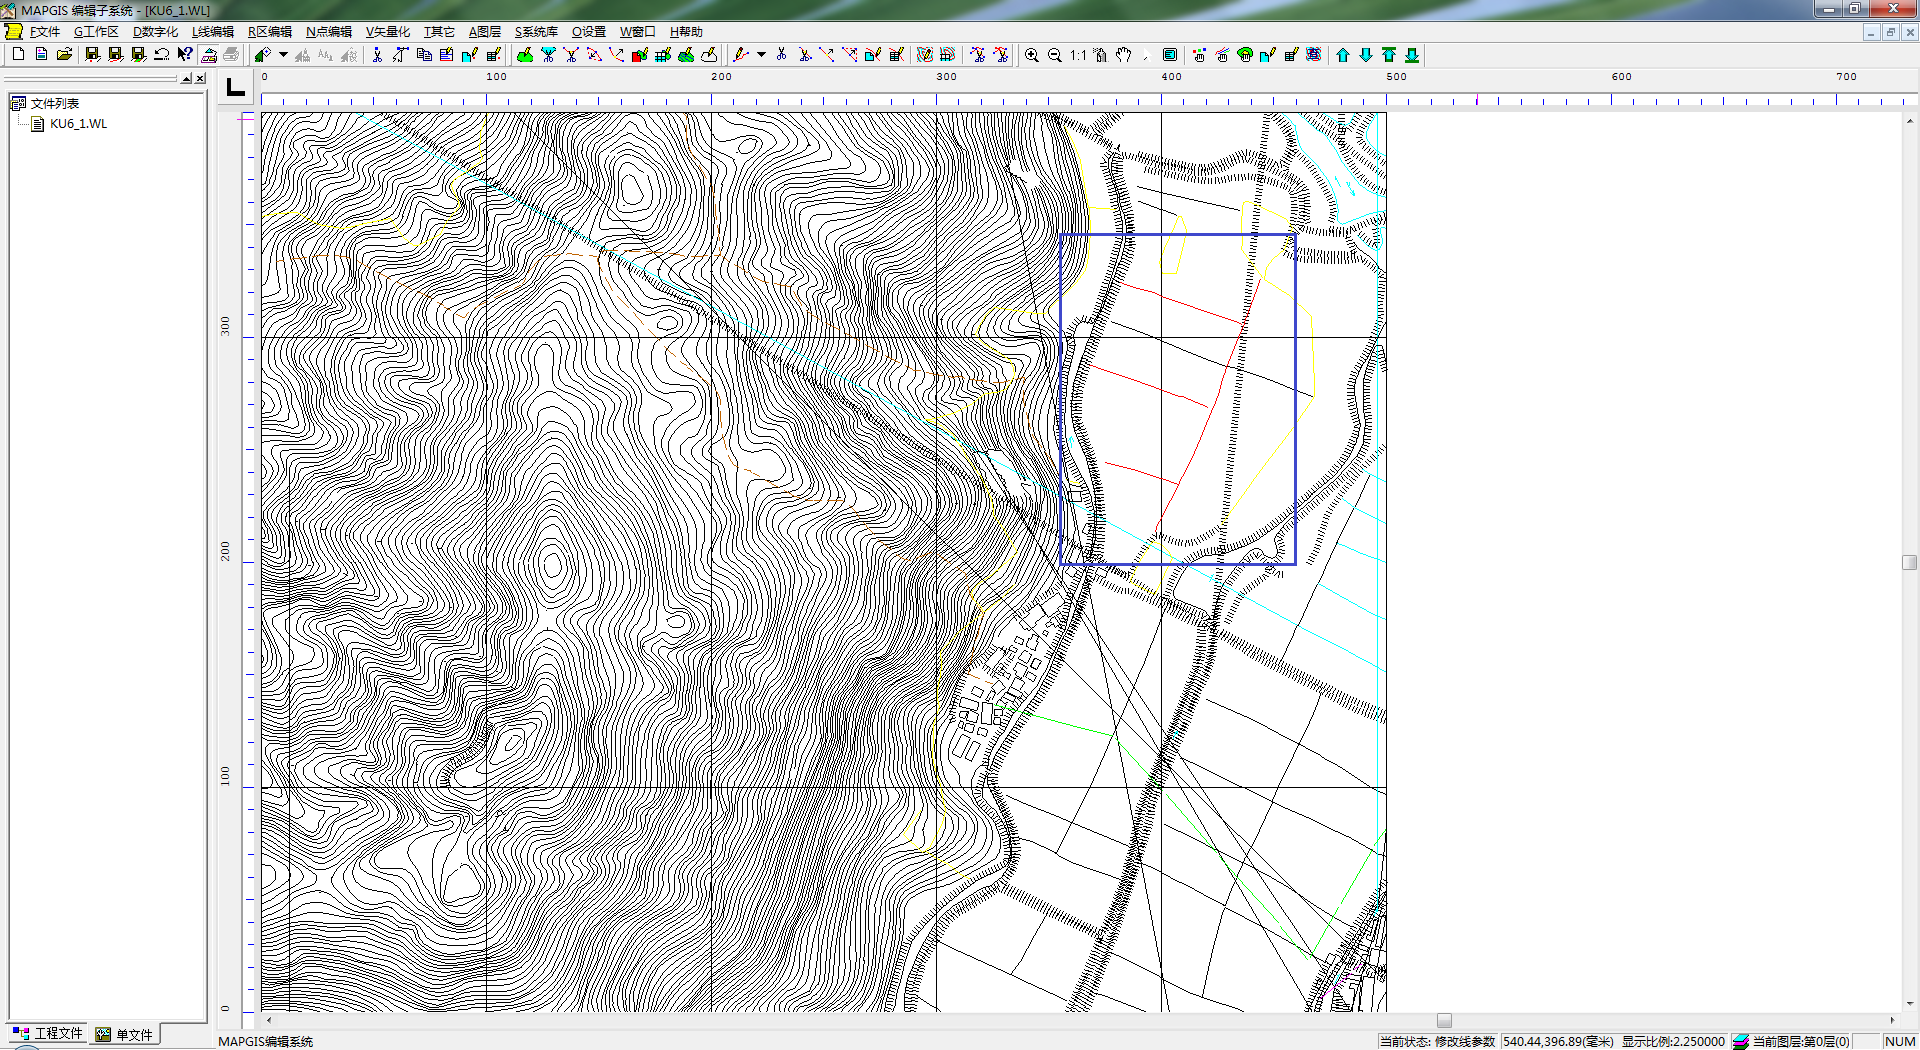Switch to the 工程文件 tab
1920x1050 pixels.
point(48,1033)
